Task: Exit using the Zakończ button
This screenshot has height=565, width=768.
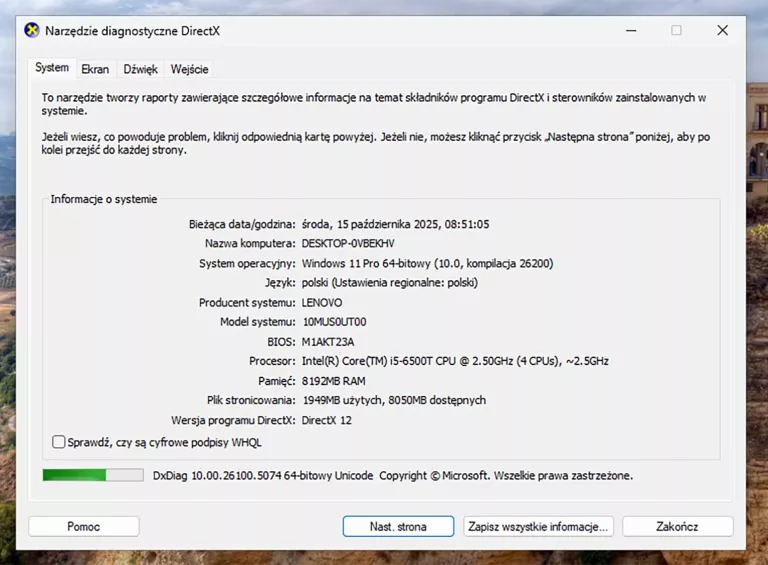Action: pyautogui.click(x=677, y=526)
